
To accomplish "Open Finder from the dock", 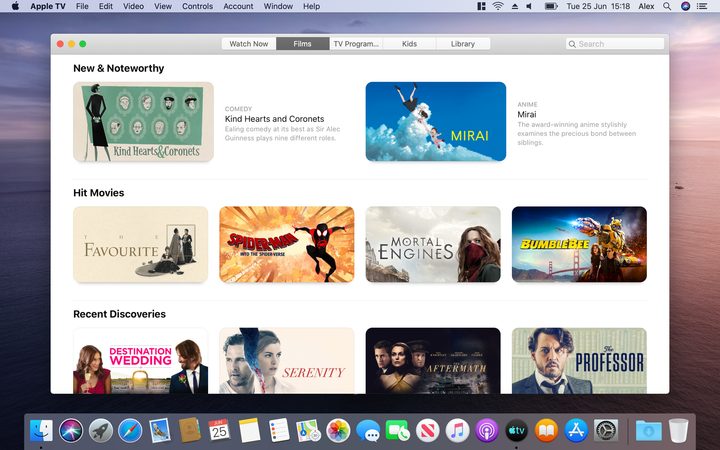I will tap(41, 431).
